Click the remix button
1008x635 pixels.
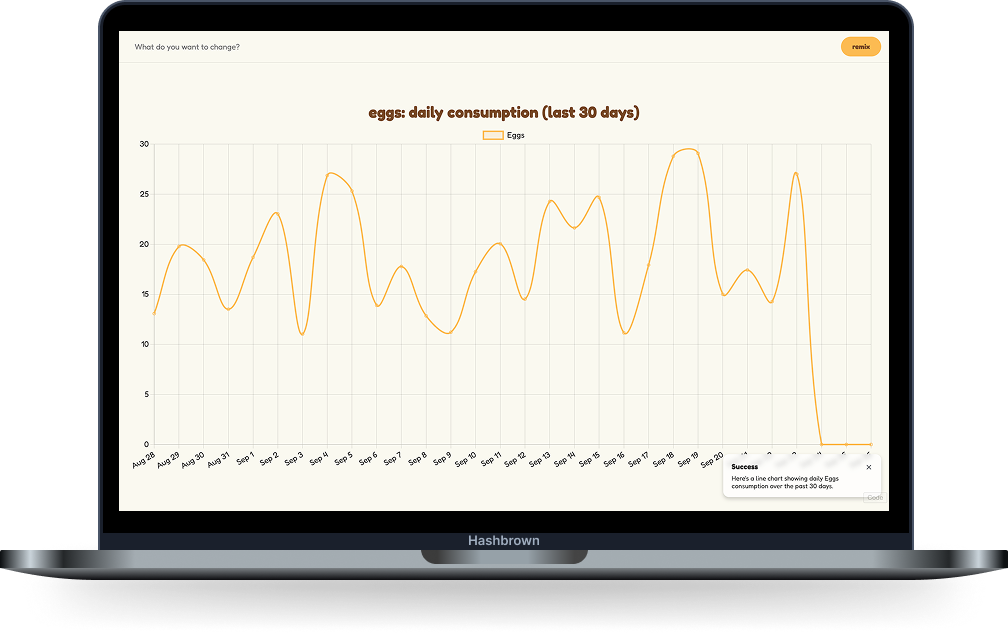coord(860,46)
